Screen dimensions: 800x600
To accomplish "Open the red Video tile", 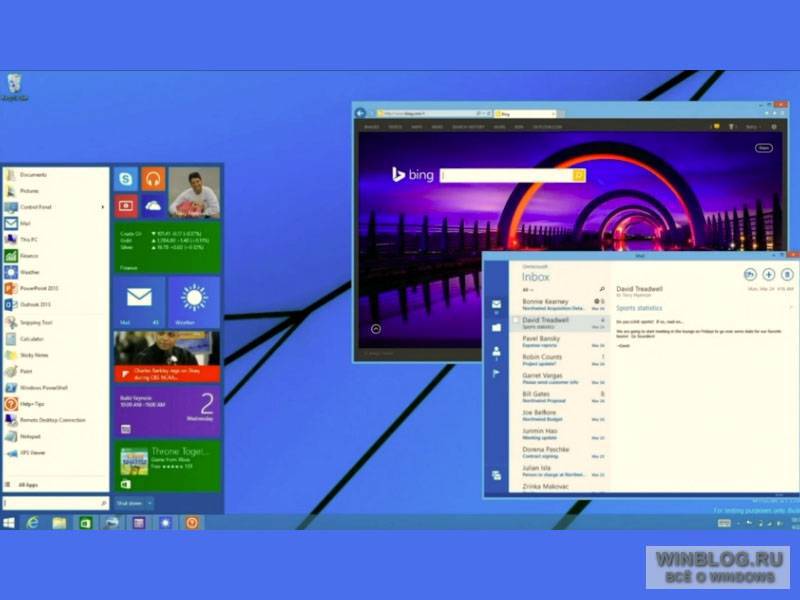I will pyautogui.click(x=126, y=206).
